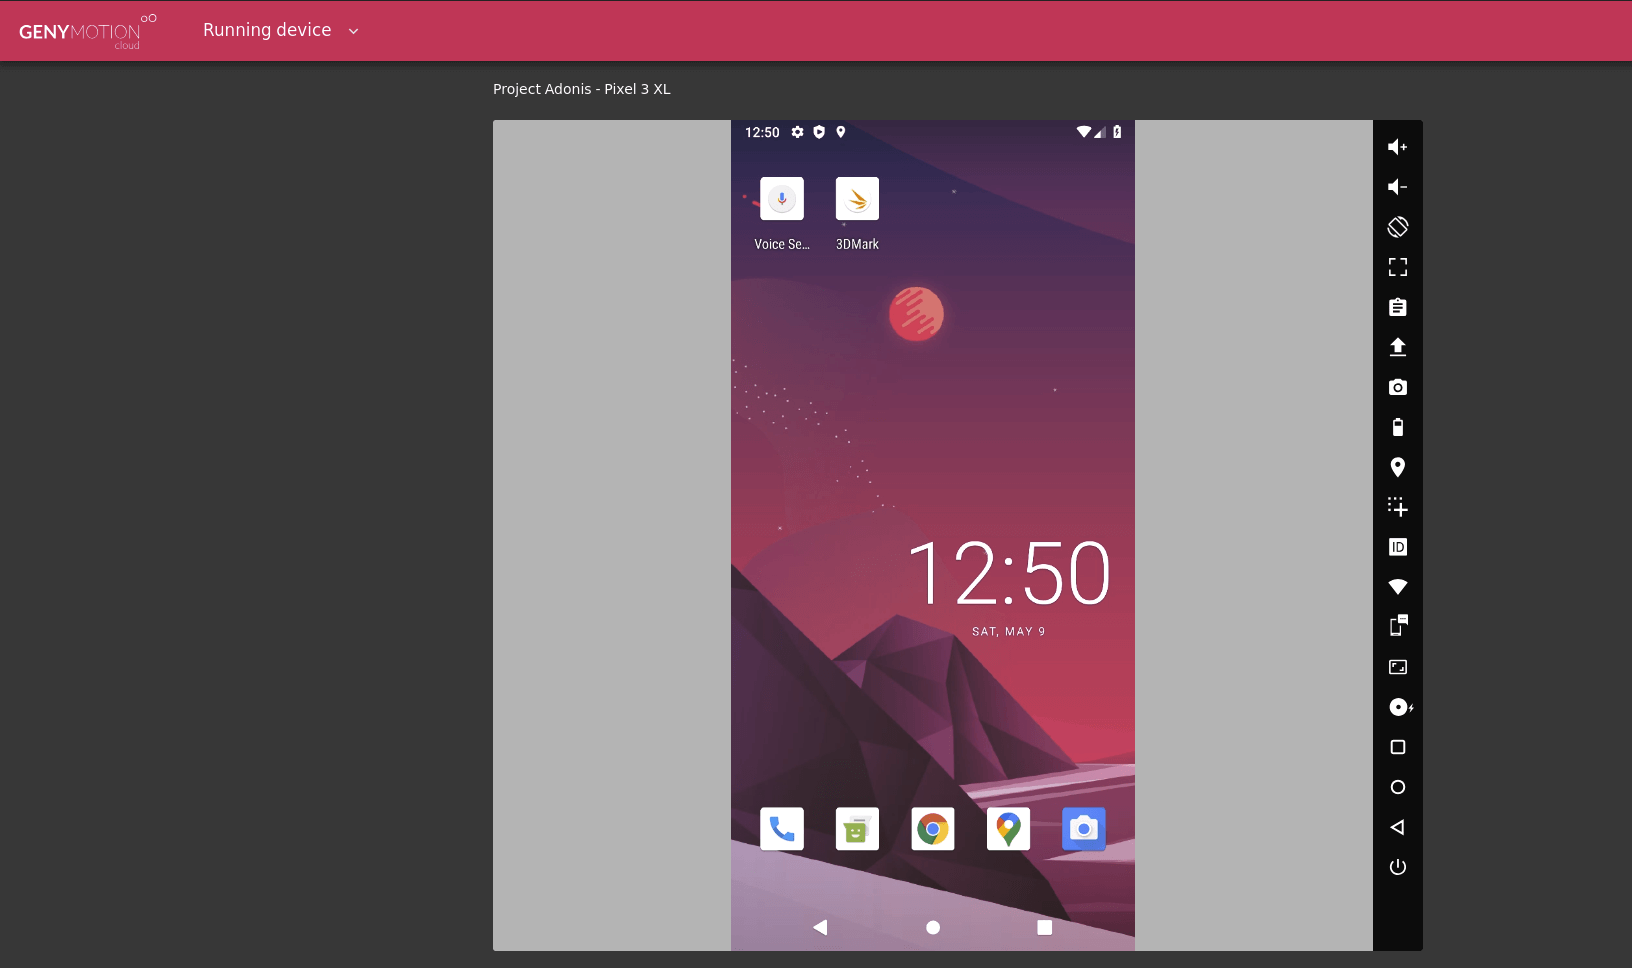Screen dimensions: 1632x968
Task: Open Chrome browser in the dock
Action: point(932,829)
